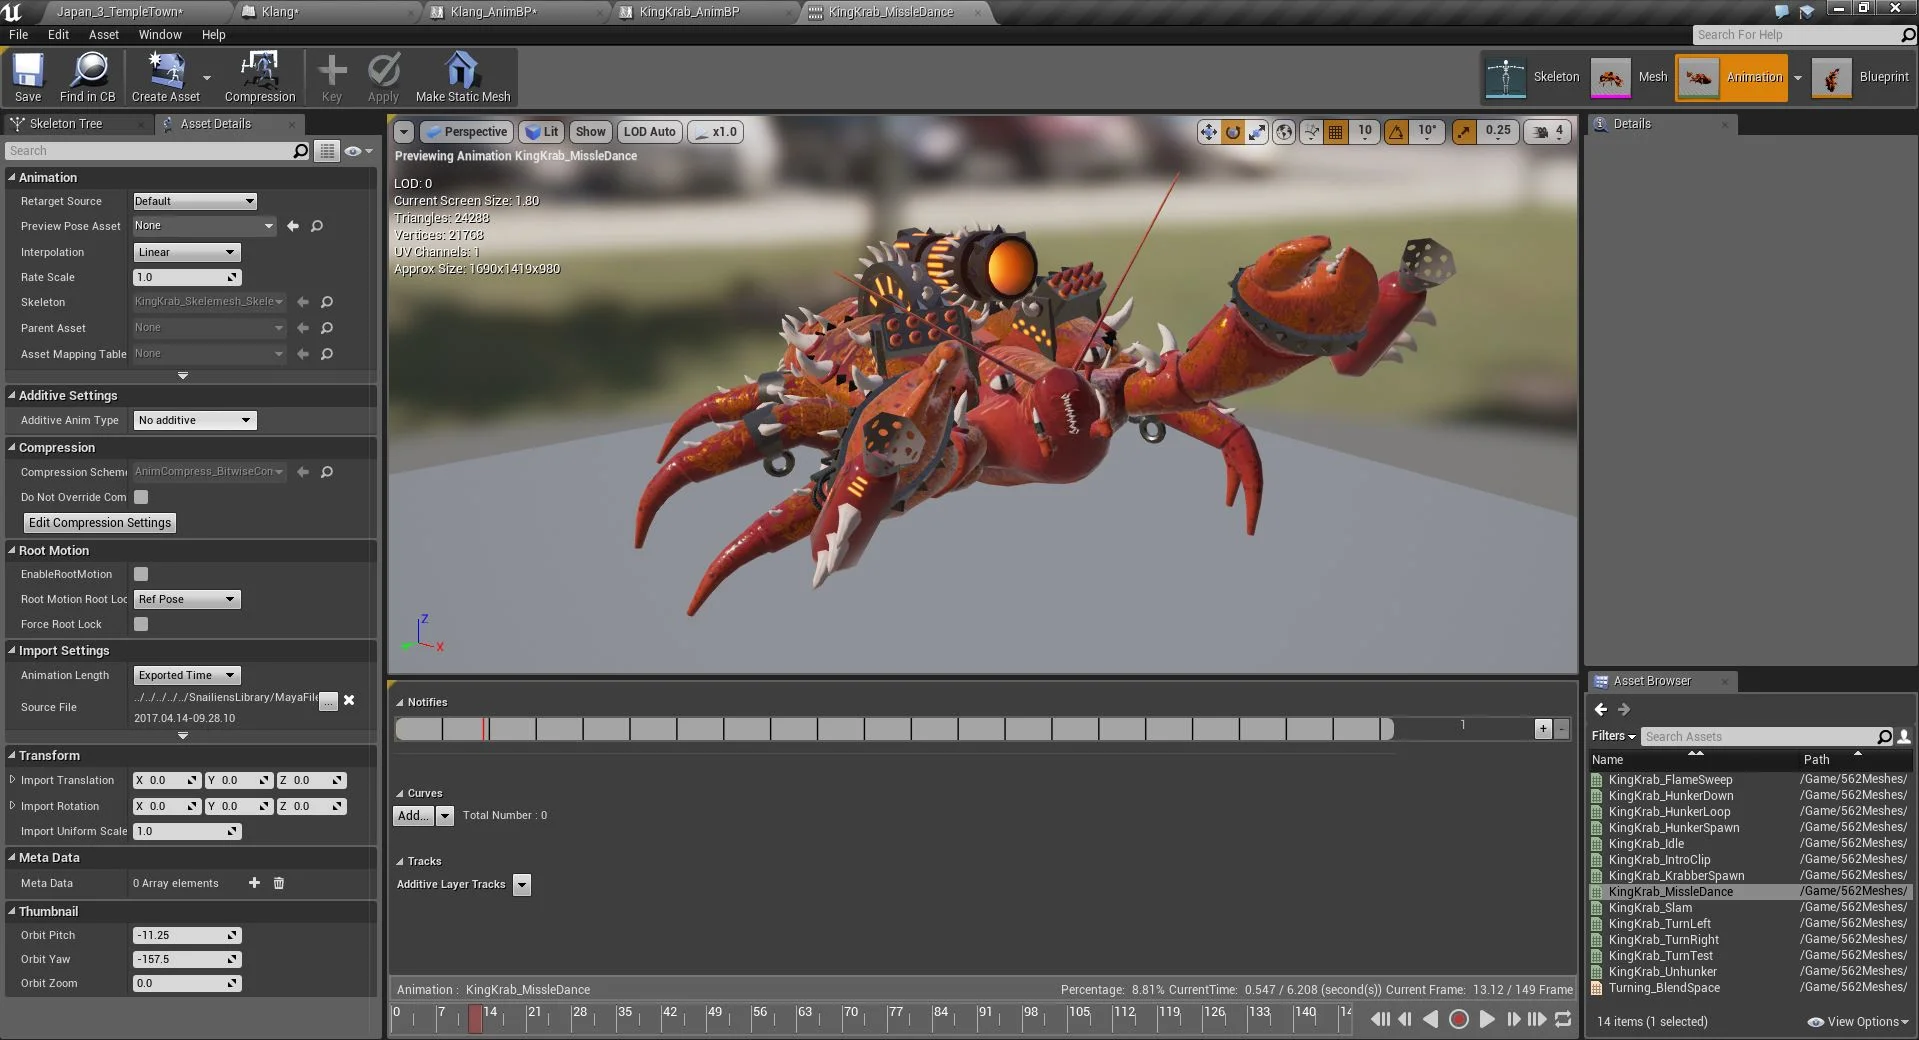Enable the EnableRootMotion checkbox

141,574
